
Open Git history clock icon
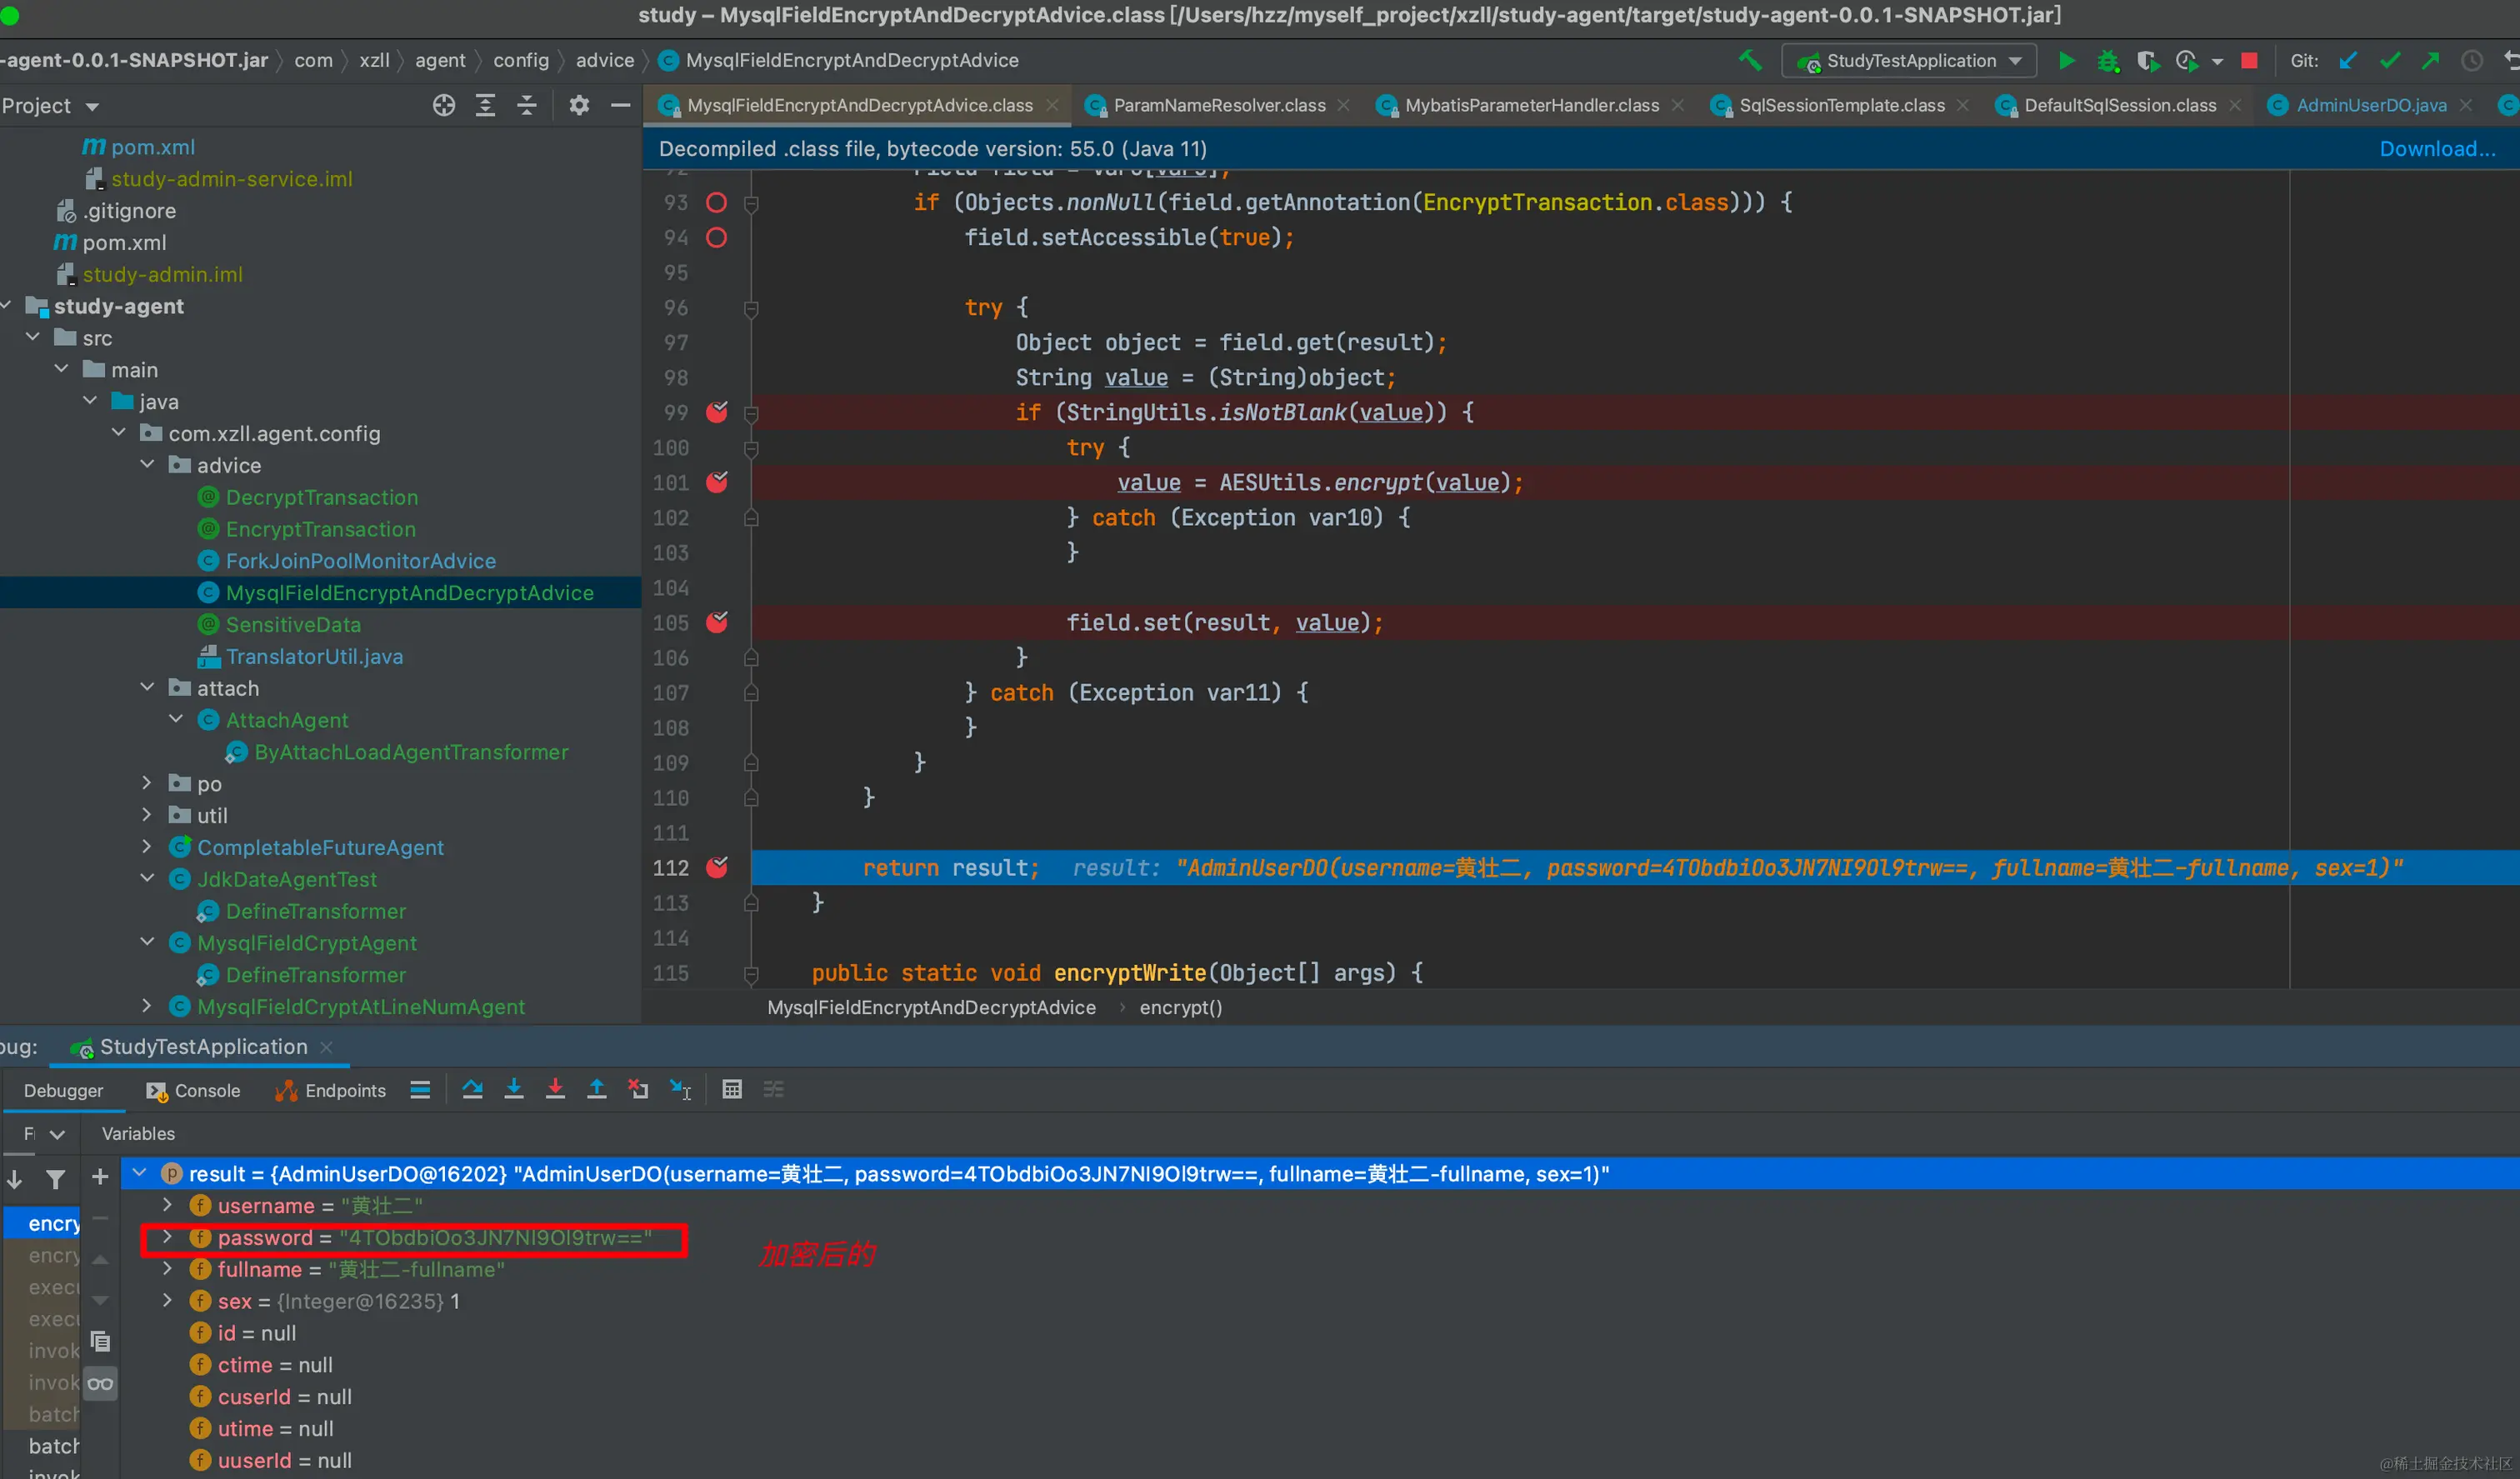tap(2471, 61)
